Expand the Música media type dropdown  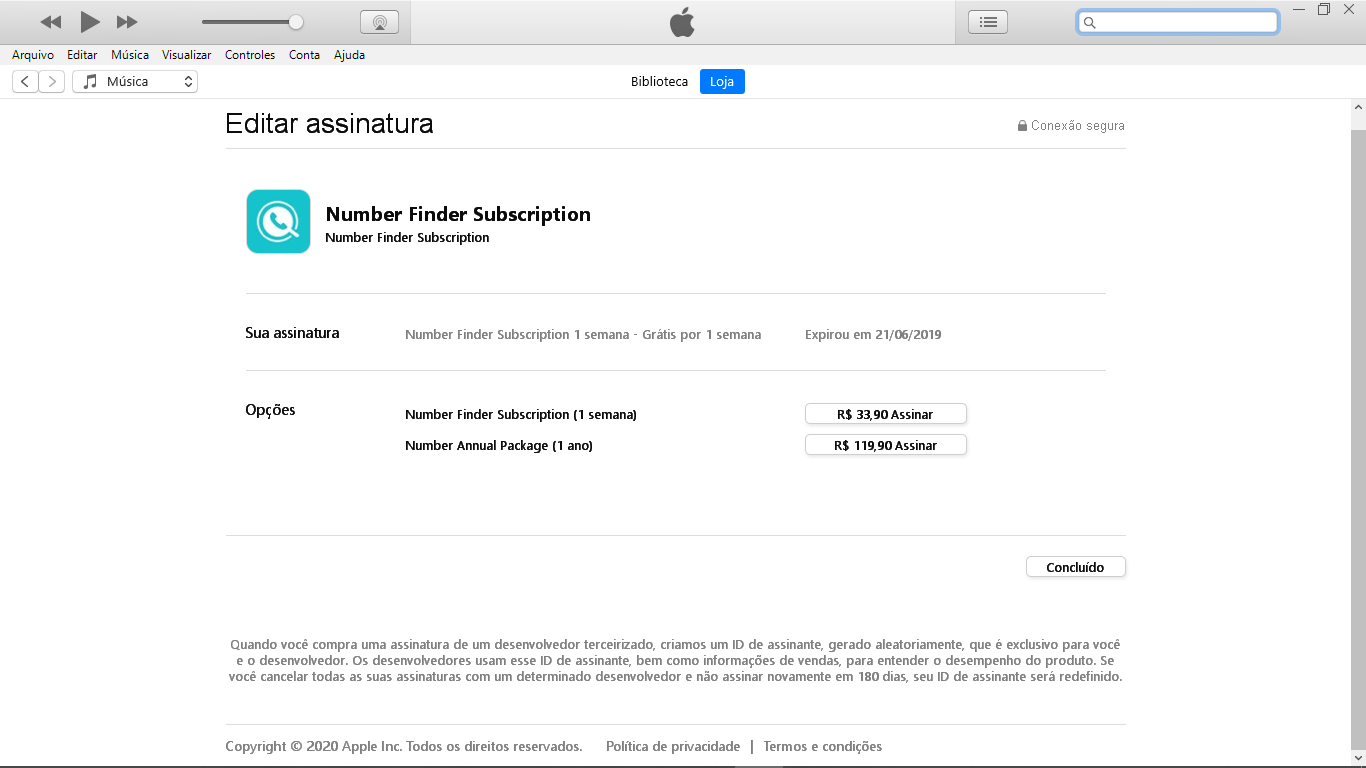click(135, 82)
